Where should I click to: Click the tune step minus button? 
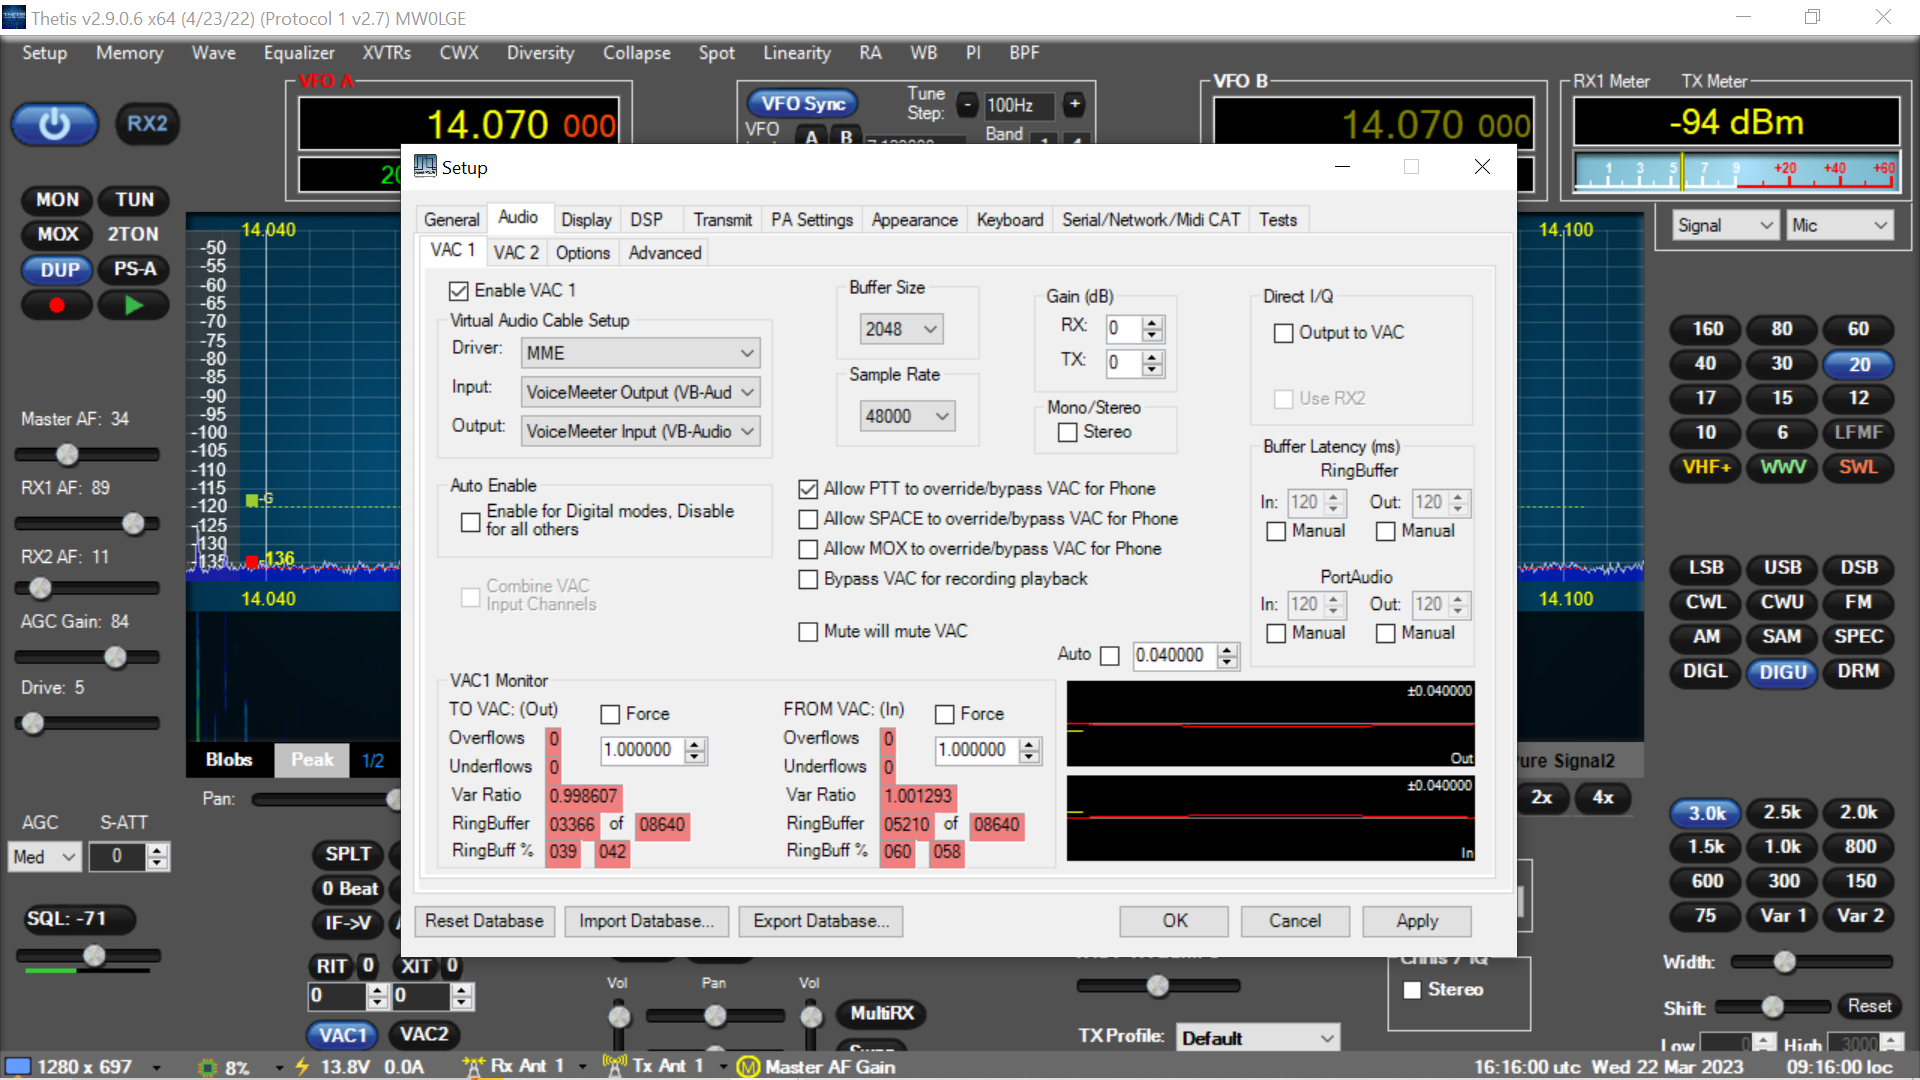pos(967,104)
